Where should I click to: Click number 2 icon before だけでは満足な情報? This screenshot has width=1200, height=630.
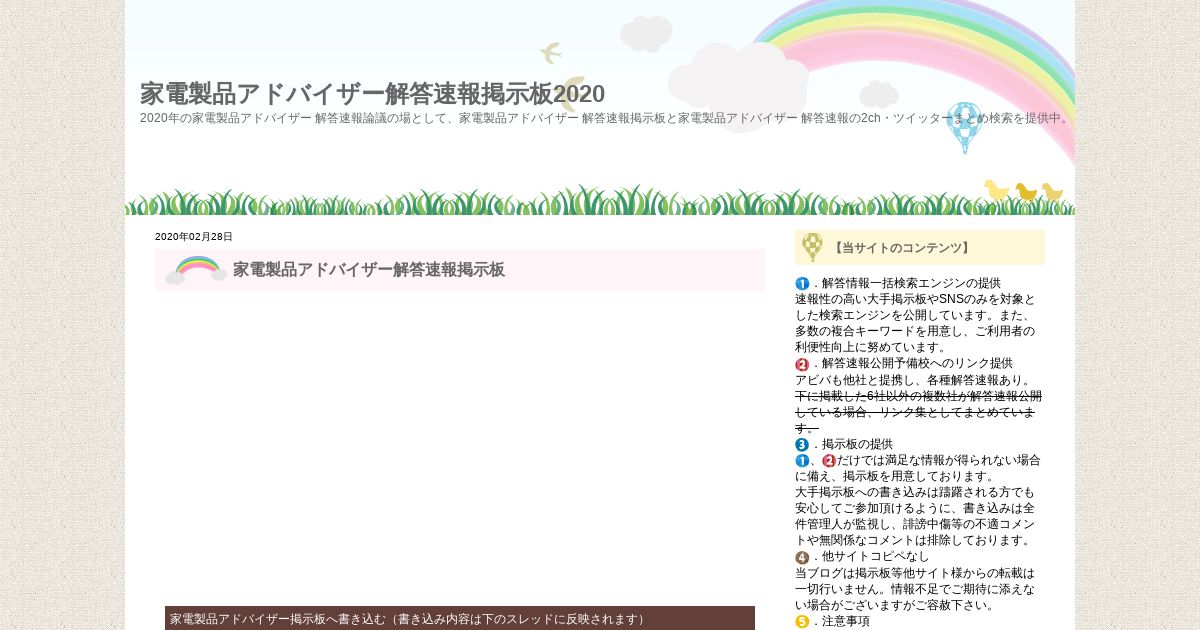829,461
